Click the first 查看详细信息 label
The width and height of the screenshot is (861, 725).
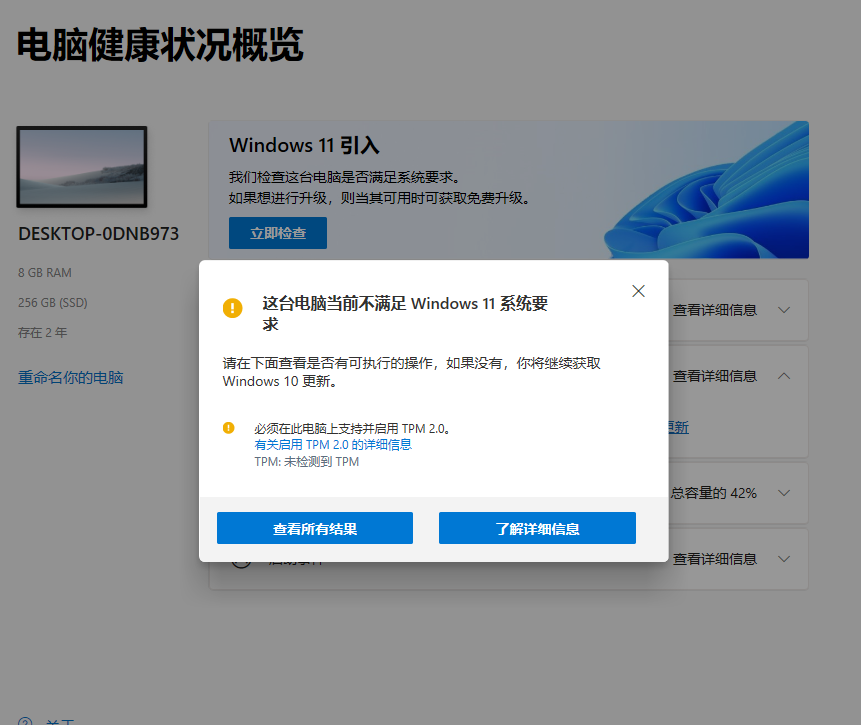tap(715, 310)
